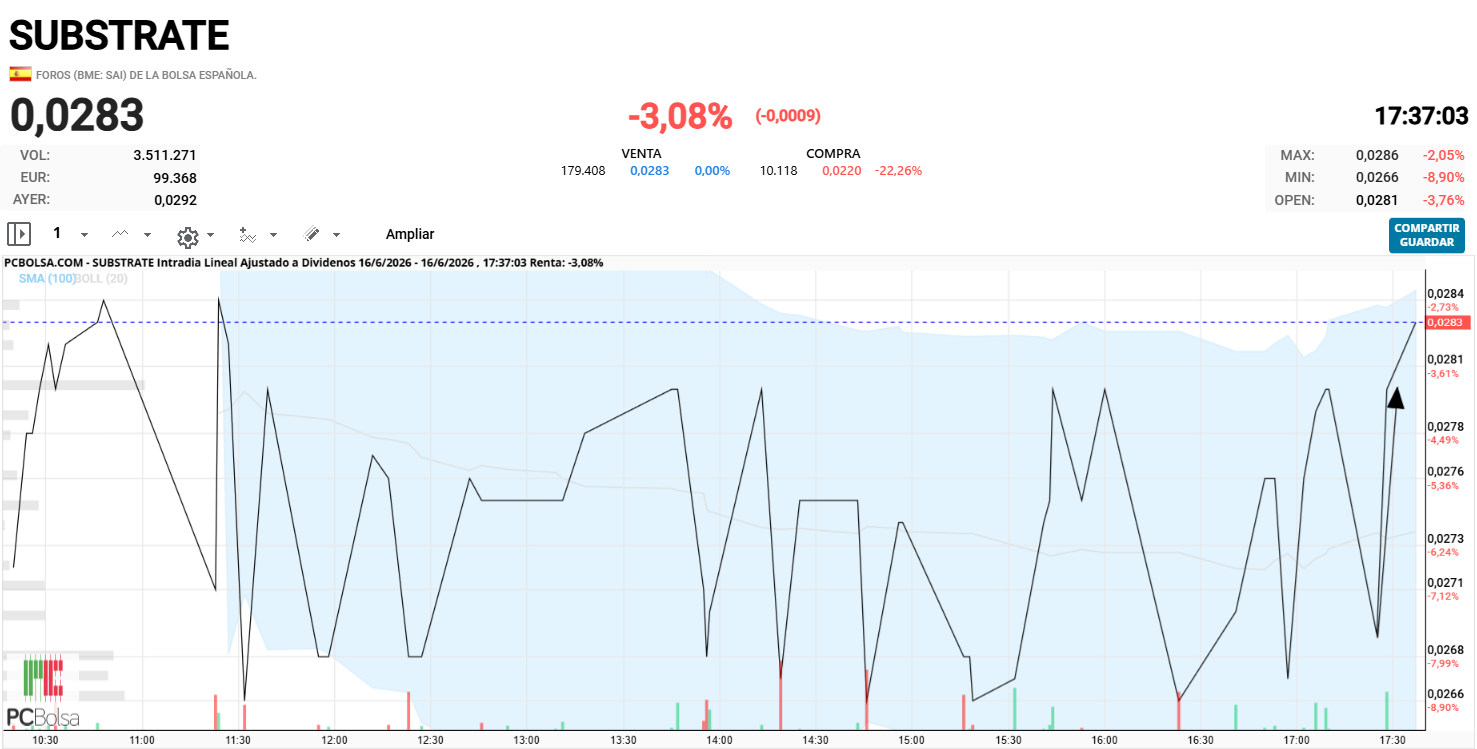Click the -8,90% MIN percentage in the stats panel
The height and width of the screenshot is (749, 1477).
(1444, 178)
